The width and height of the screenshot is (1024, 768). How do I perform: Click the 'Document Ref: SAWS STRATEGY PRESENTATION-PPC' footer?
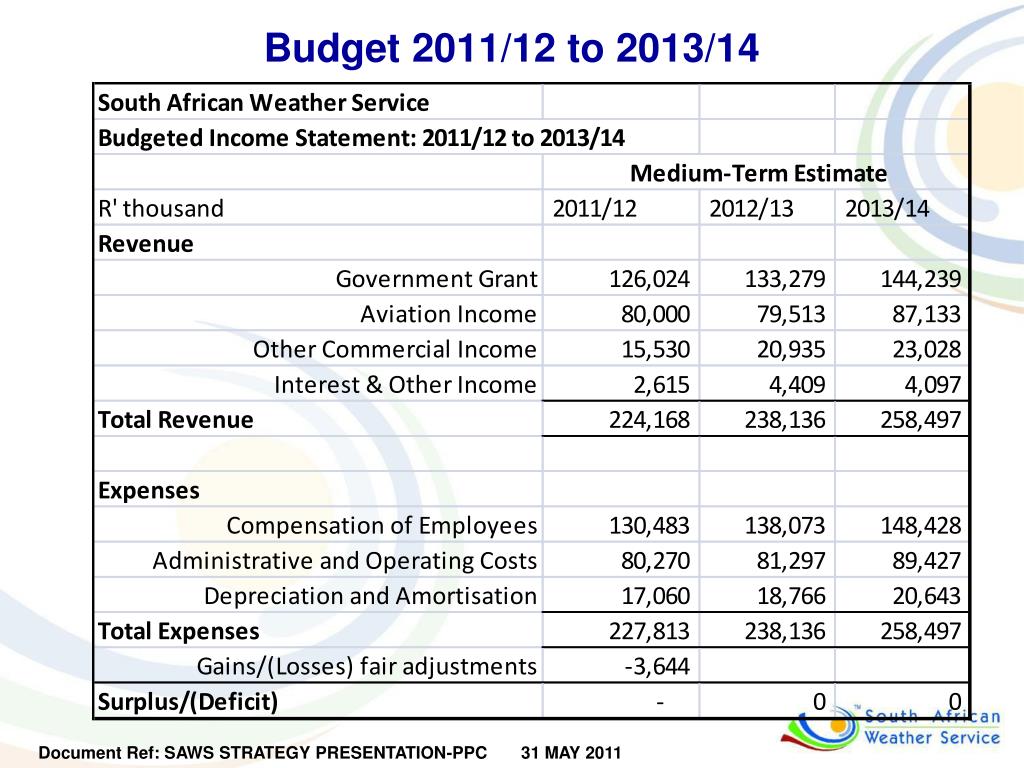tap(263, 753)
